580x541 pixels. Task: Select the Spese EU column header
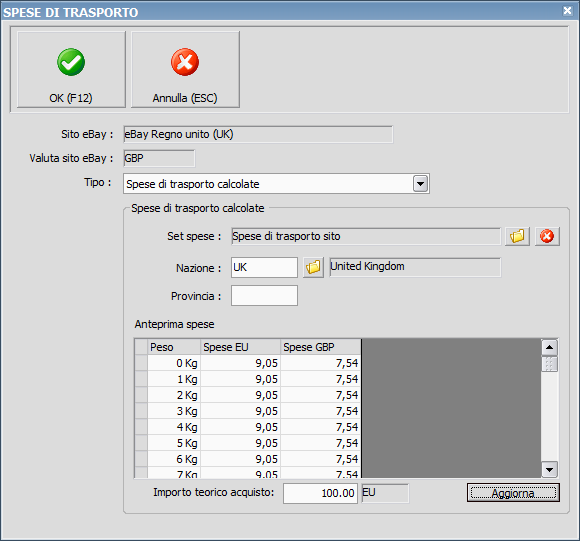(x=240, y=347)
